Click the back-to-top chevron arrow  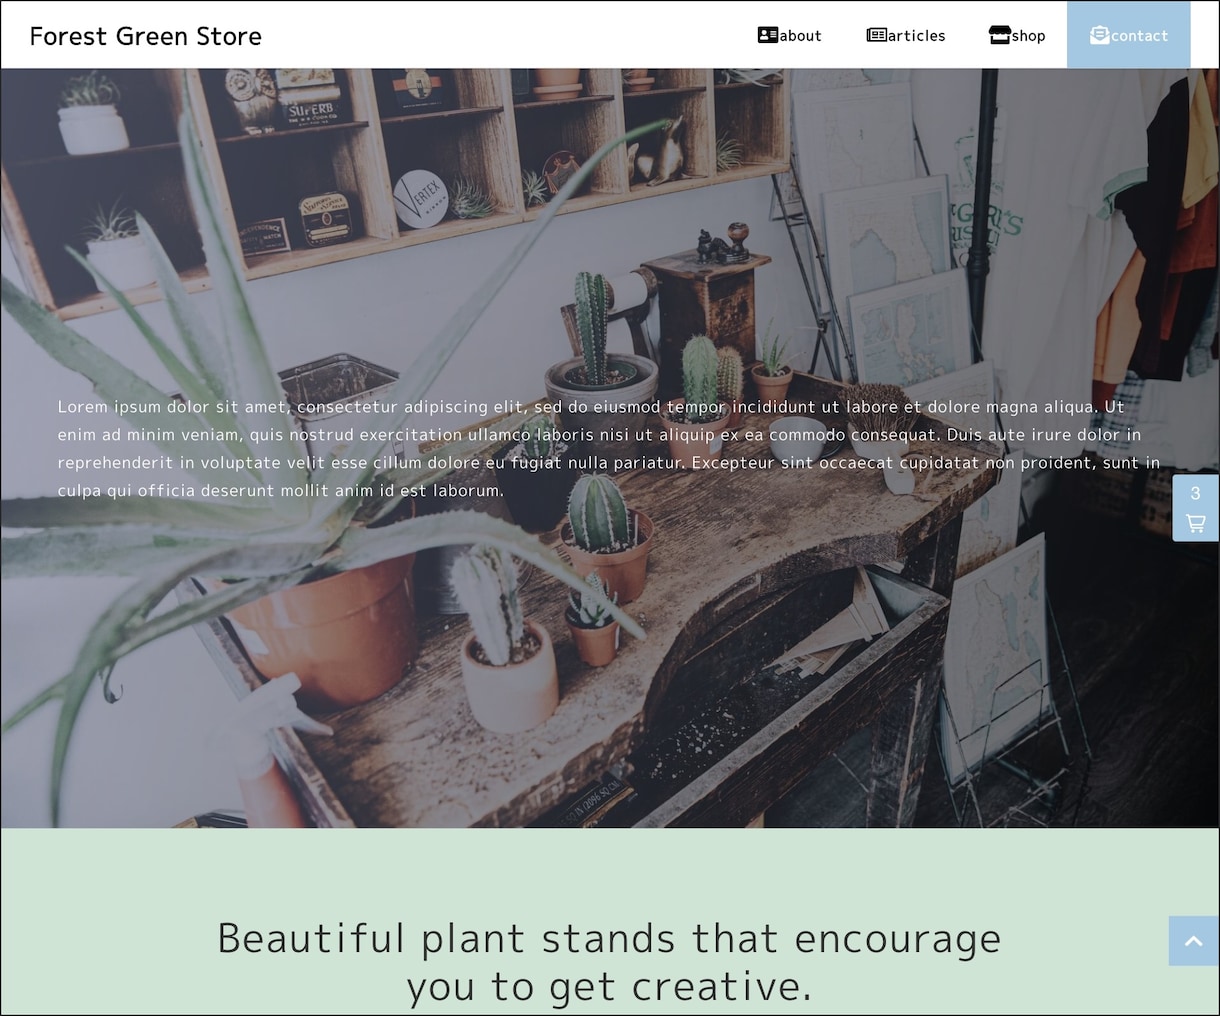point(1194,941)
